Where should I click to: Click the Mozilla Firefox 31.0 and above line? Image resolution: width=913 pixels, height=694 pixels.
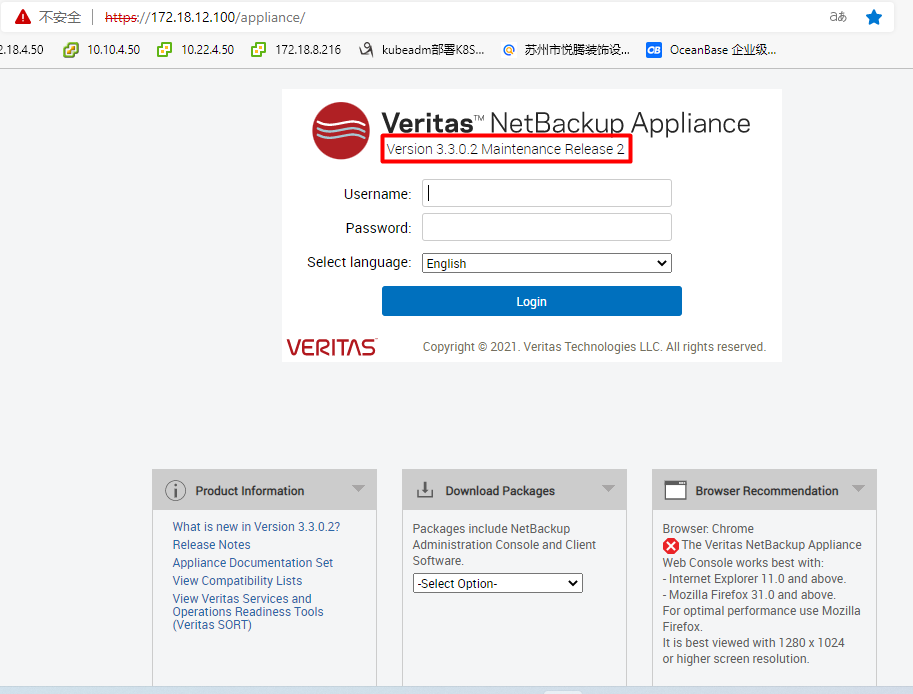pos(749,595)
